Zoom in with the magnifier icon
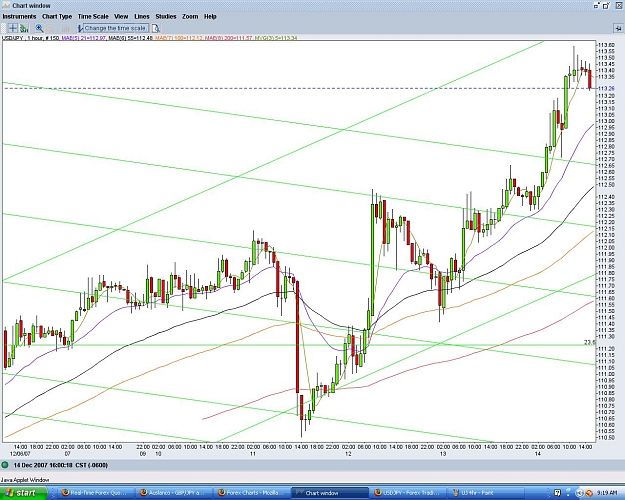 click(x=39, y=28)
